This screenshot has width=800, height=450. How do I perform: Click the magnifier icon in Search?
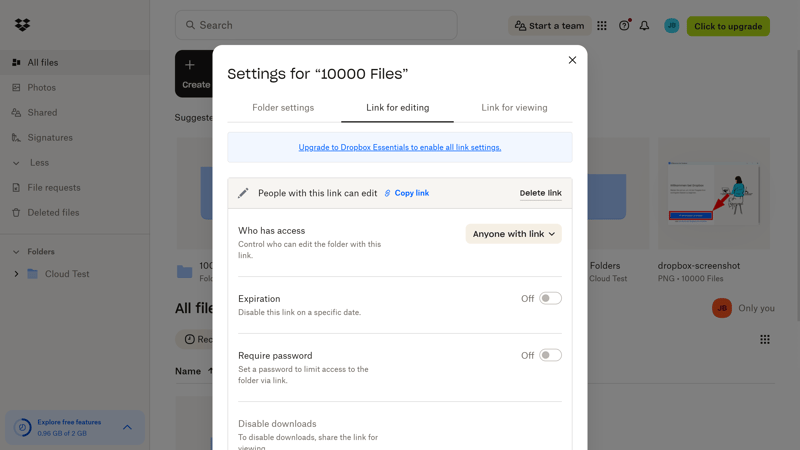pyautogui.click(x=190, y=25)
